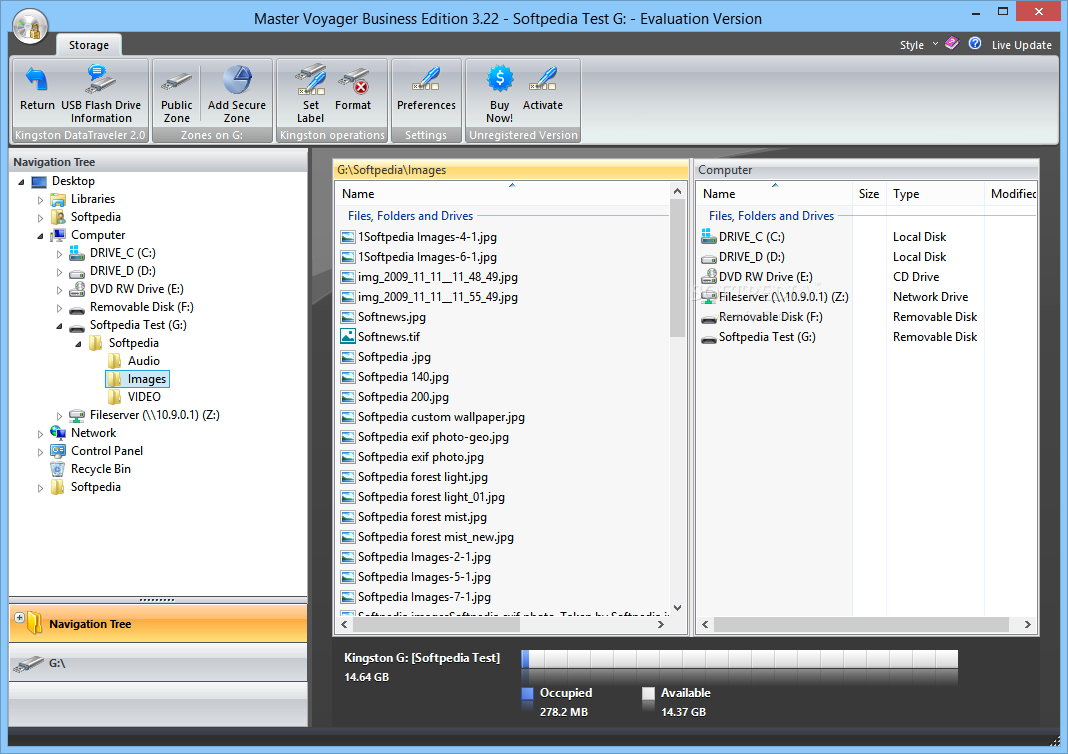
Task: Click the G:\Softpedia\Images path bar
Action: (x=511, y=170)
